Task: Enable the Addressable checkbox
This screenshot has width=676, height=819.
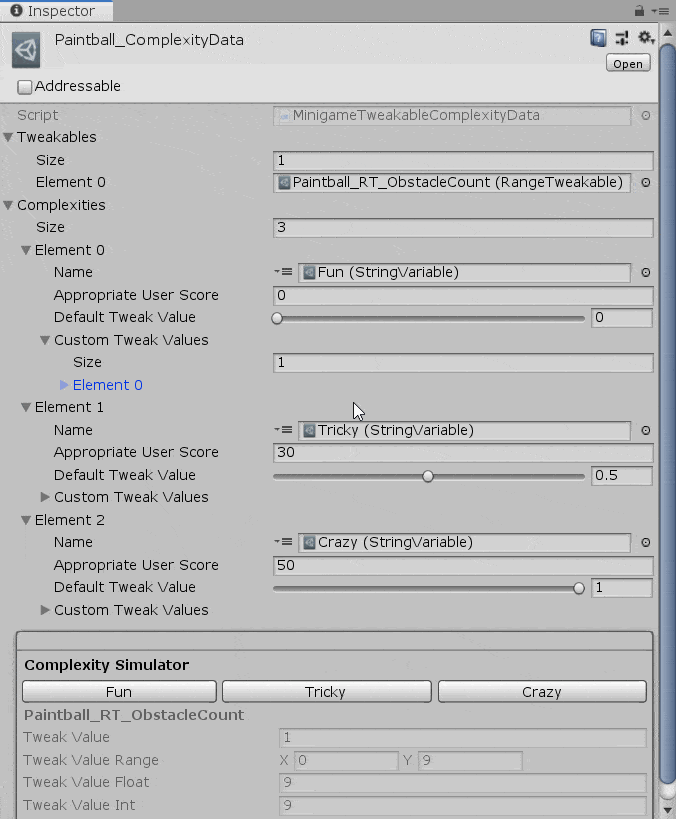Action: pyautogui.click(x=25, y=87)
